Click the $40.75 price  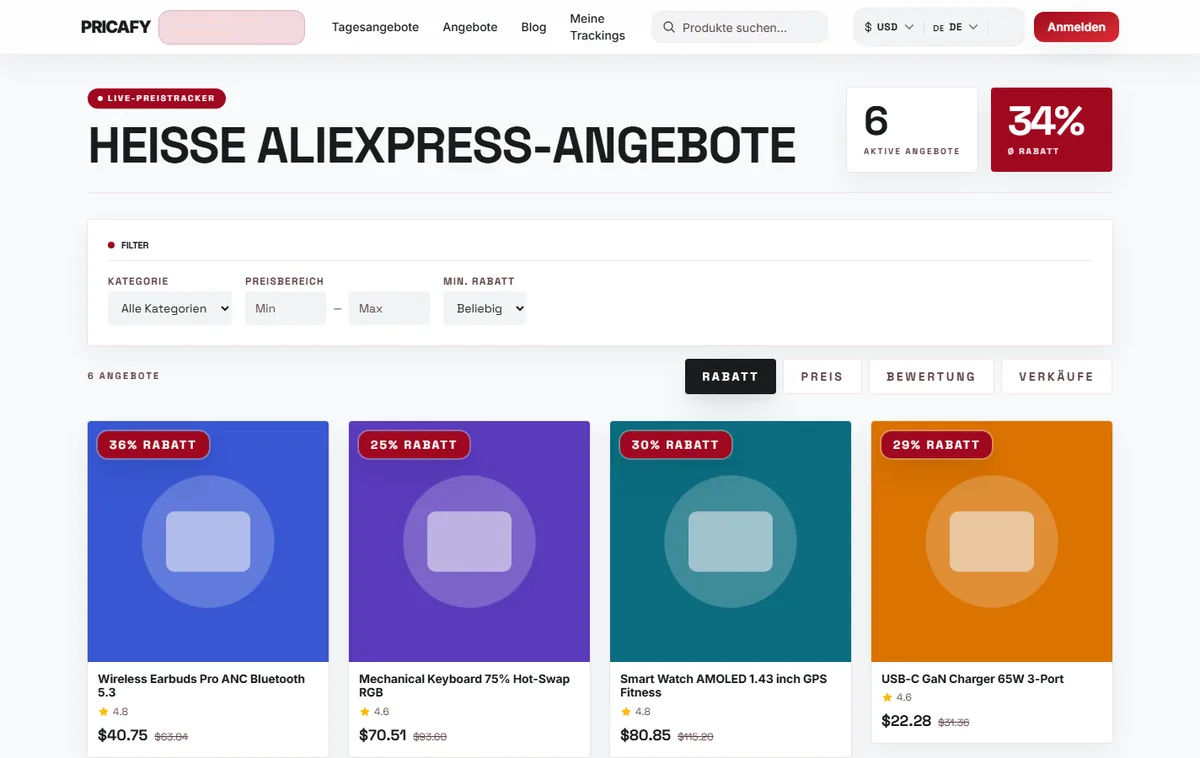point(123,735)
